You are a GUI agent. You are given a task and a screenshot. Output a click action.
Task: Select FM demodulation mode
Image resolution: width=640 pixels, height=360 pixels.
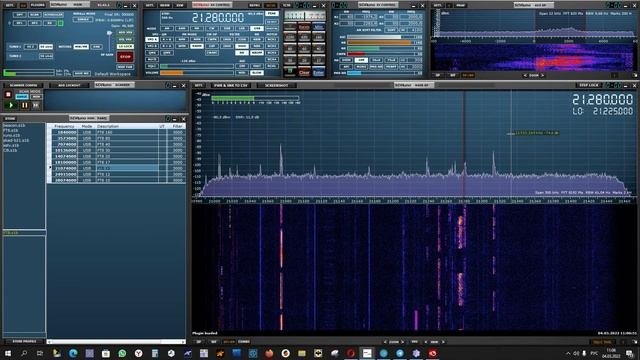(x=197, y=29)
